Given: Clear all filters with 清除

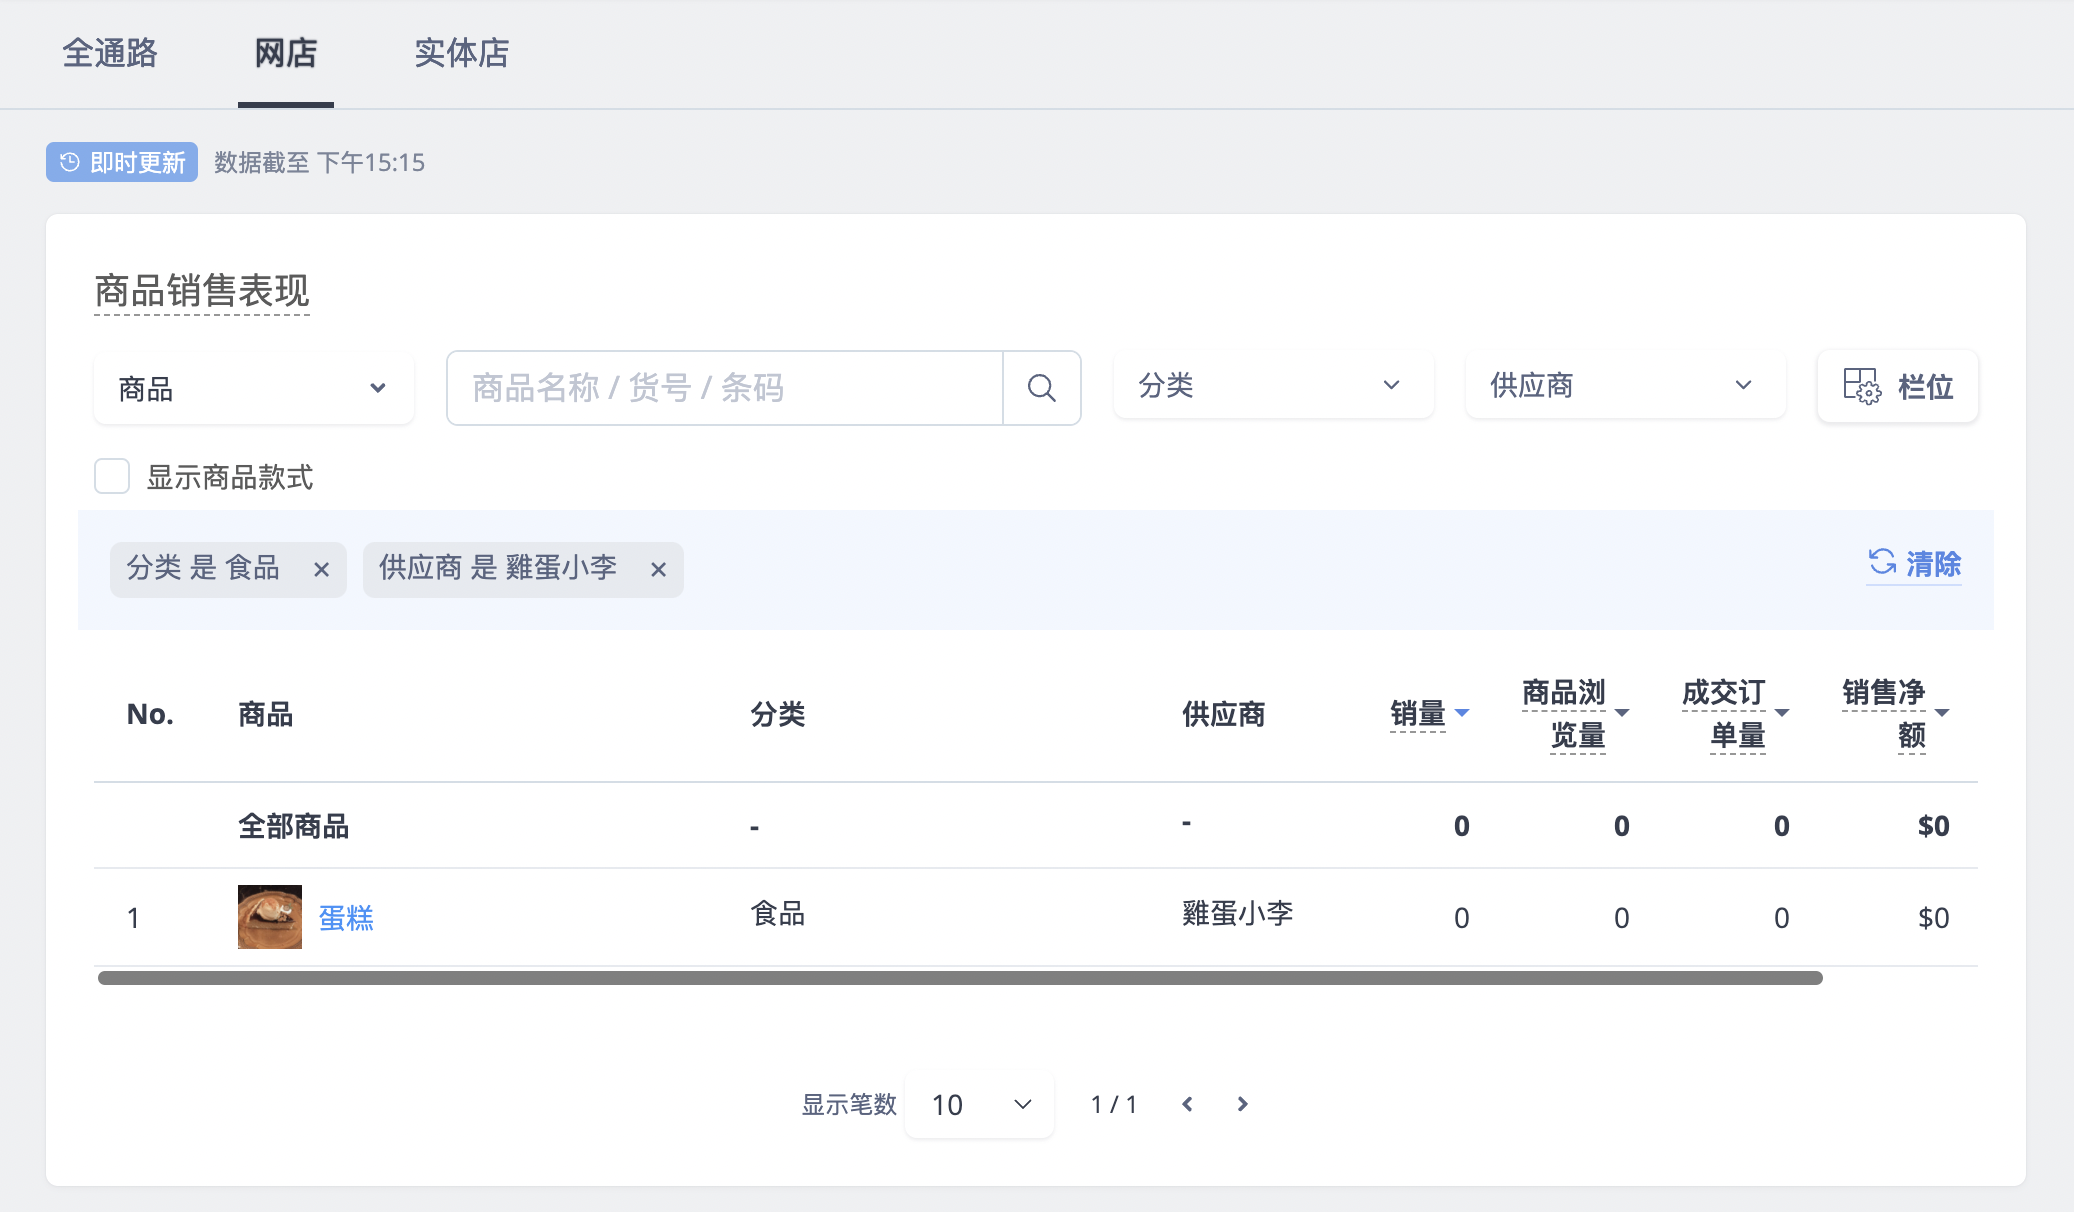Looking at the screenshot, I should coord(1914,564).
